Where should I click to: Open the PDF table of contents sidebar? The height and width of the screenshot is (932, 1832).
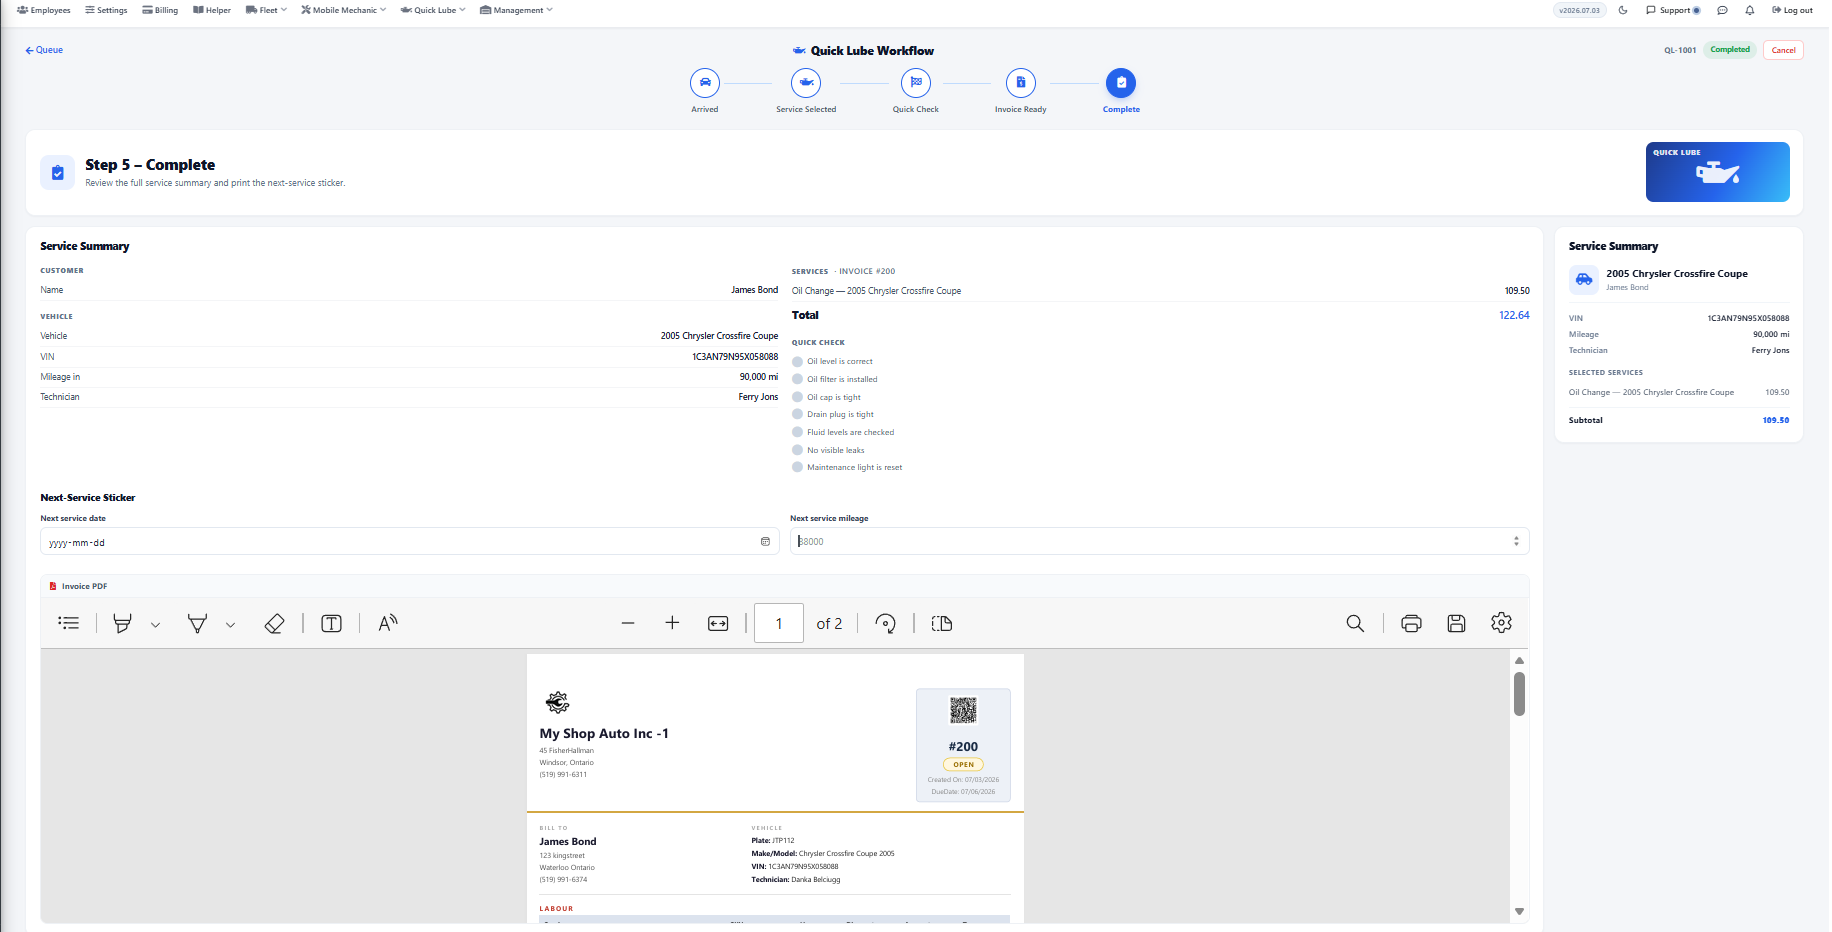pyautogui.click(x=69, y=623)
